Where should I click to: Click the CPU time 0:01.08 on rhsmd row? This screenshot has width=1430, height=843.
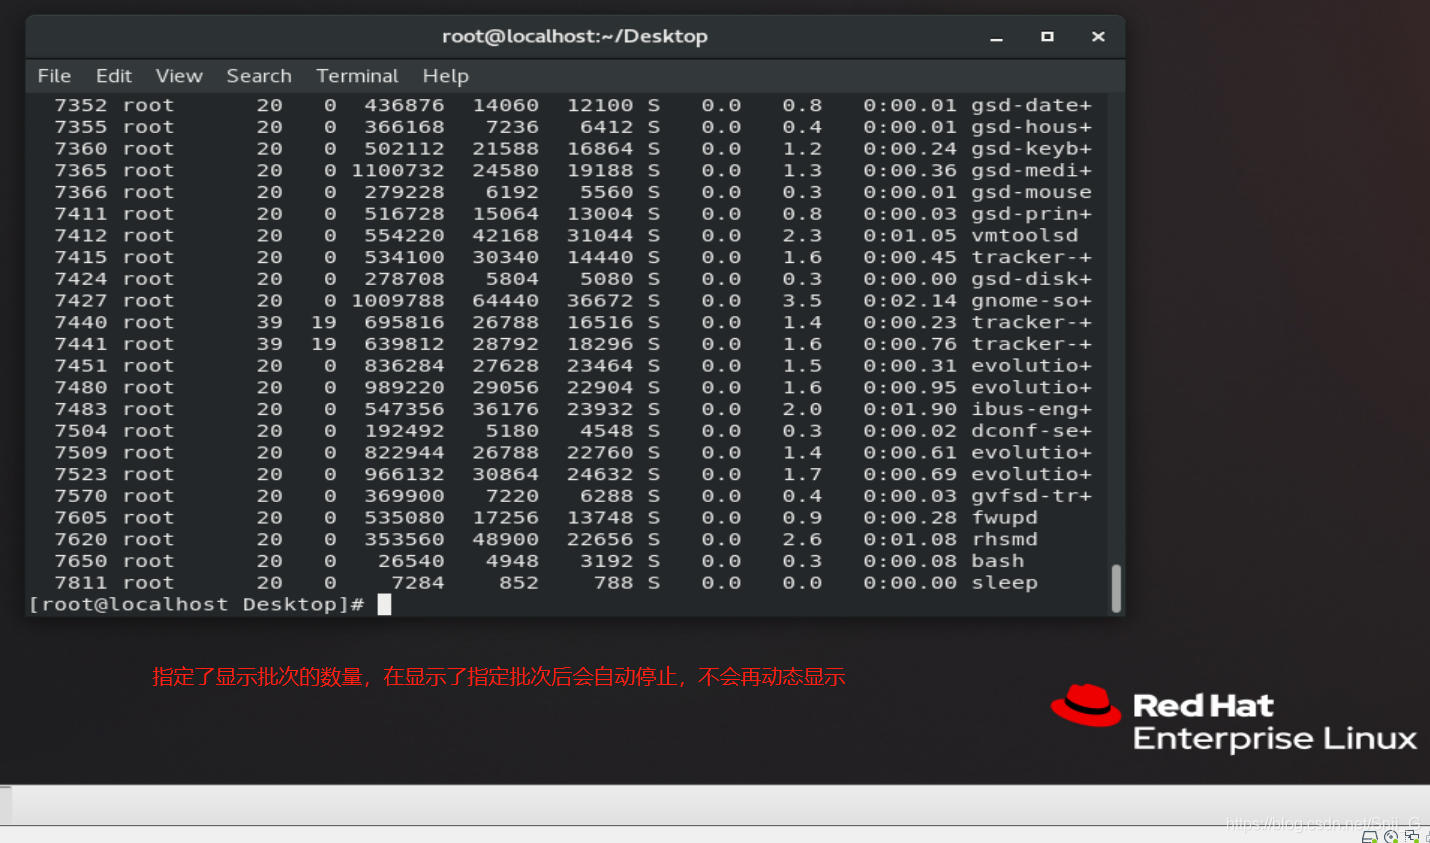(910, 539)
